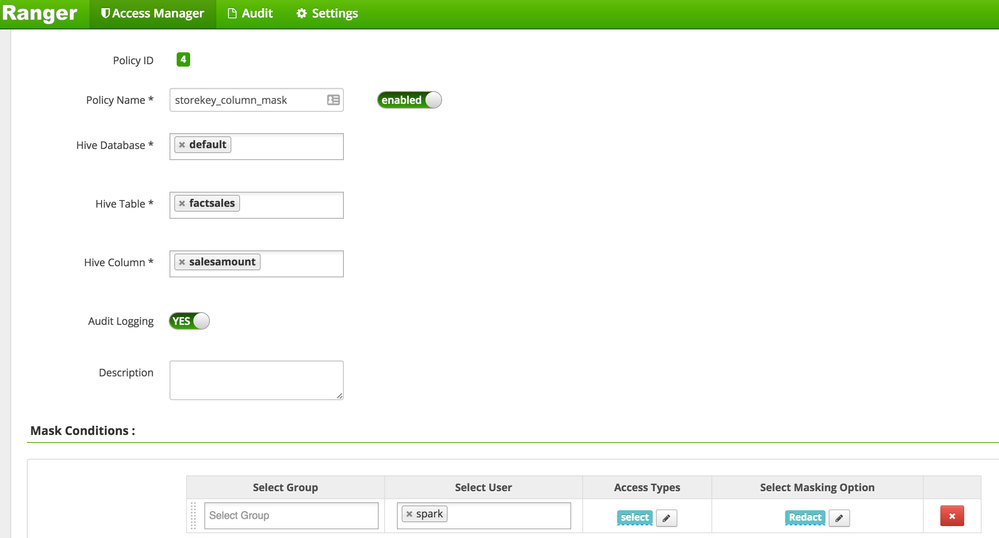Open the Audit tab
Image resolution: width=999 pixels, height=538 pixels.
(250, 13)
